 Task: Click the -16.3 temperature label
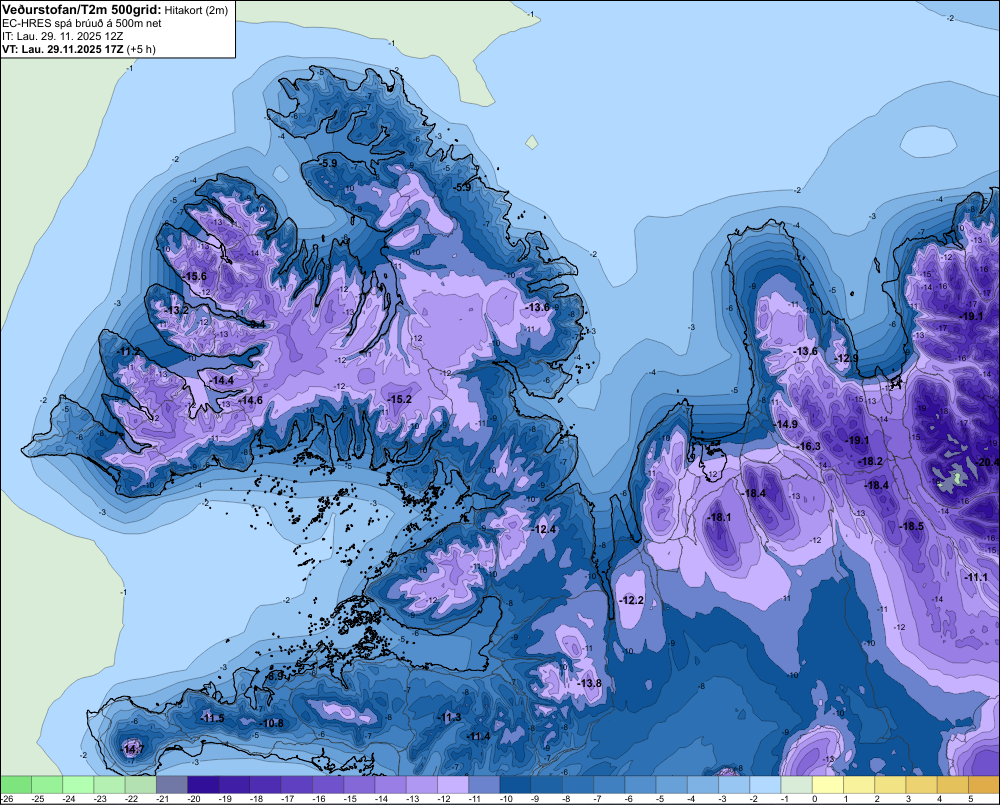coord(809,446)
